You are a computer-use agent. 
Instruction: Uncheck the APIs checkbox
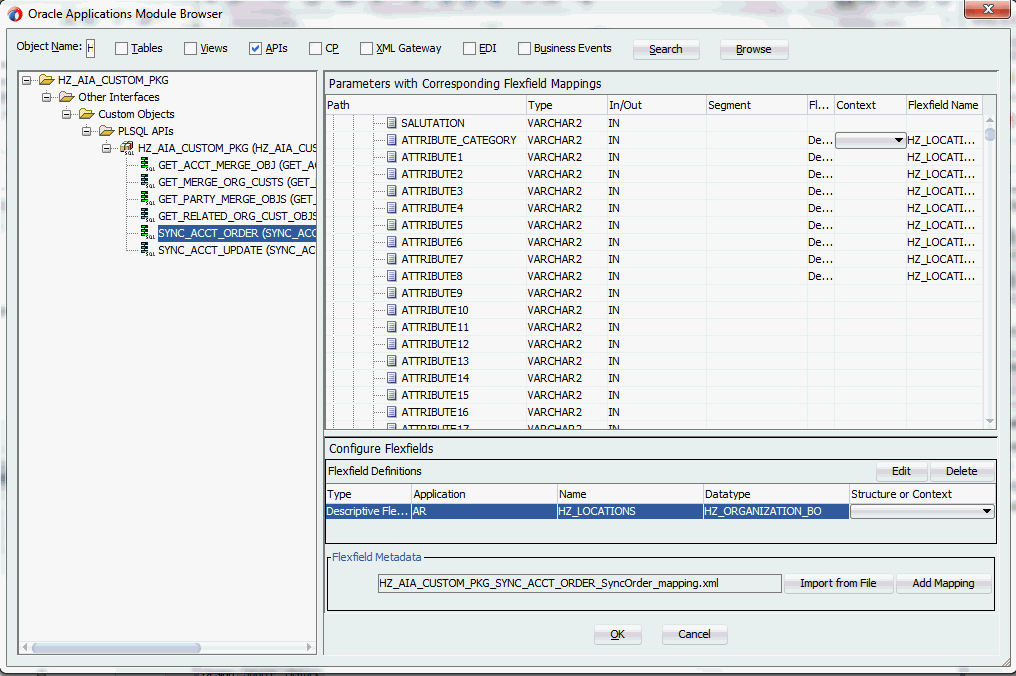(255, 49)
